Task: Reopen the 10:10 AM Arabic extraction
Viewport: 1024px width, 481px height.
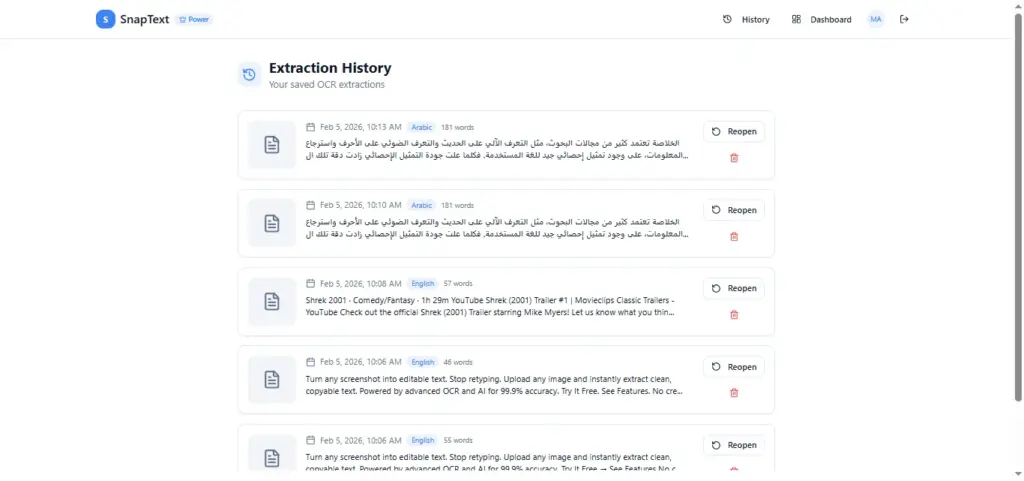Action: click(x=733, y=210)
